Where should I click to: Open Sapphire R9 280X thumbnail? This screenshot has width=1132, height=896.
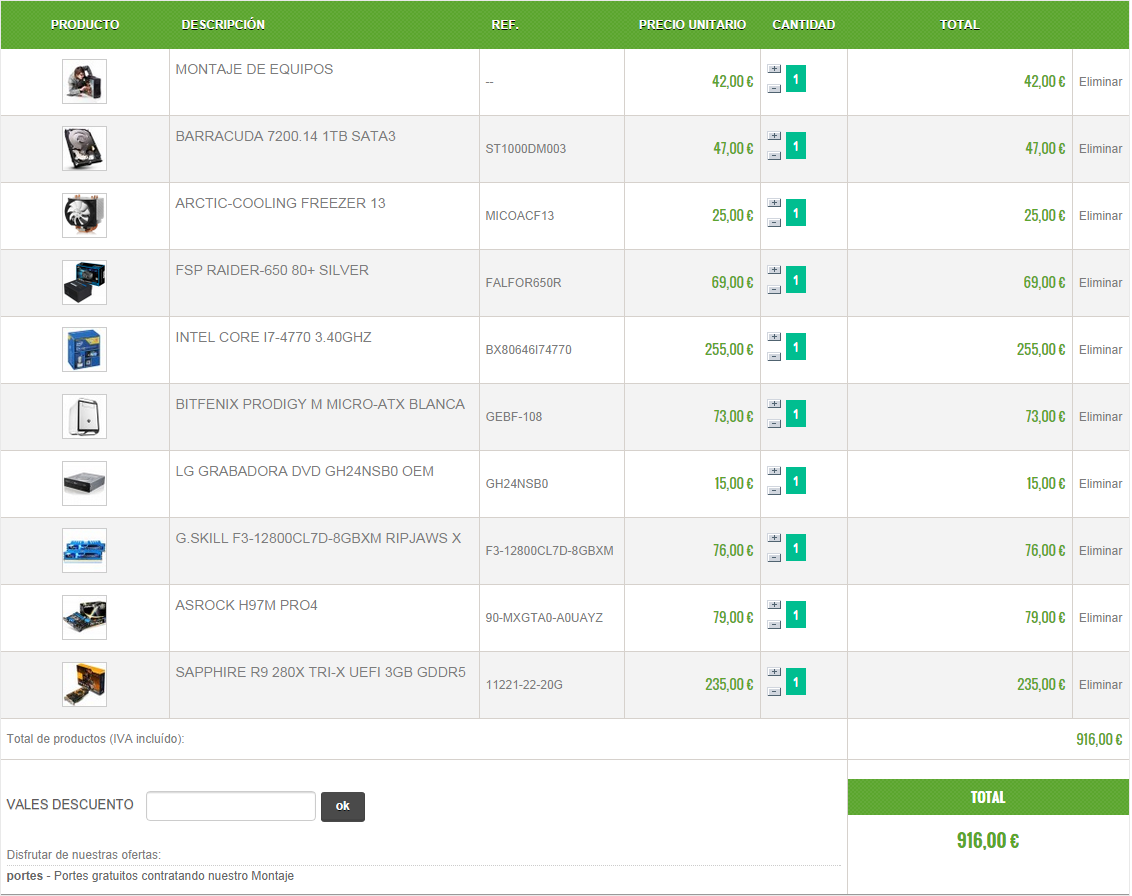[84, 684]
